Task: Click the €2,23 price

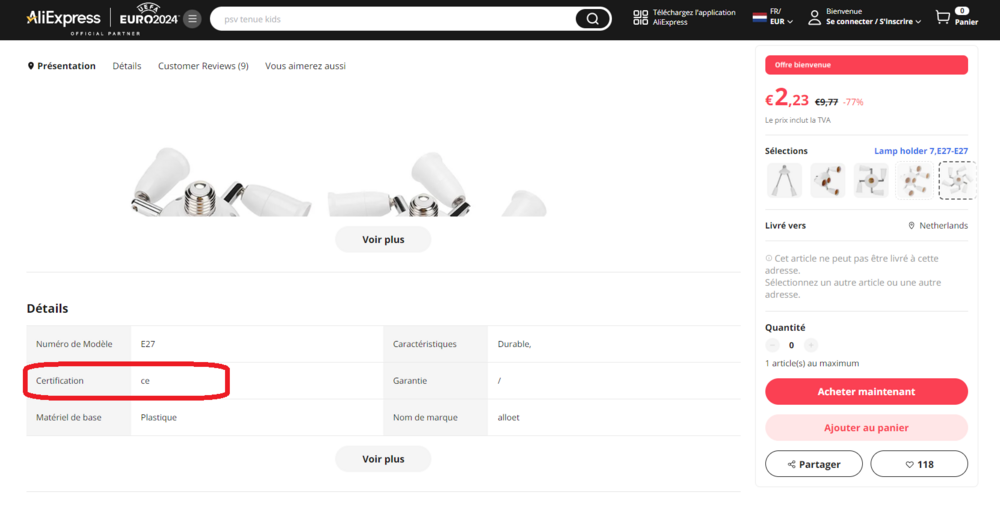Action: [x=787, y=99]
